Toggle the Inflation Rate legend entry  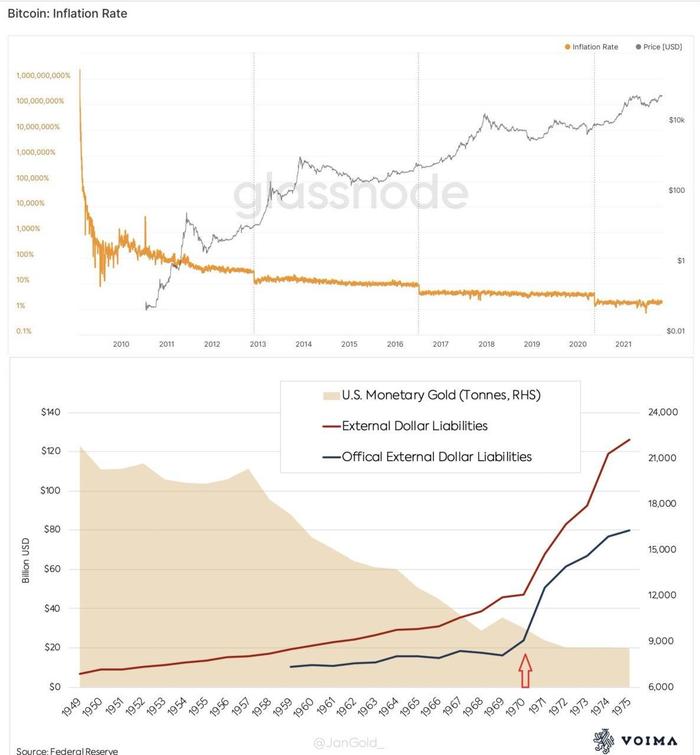[592, 46]
